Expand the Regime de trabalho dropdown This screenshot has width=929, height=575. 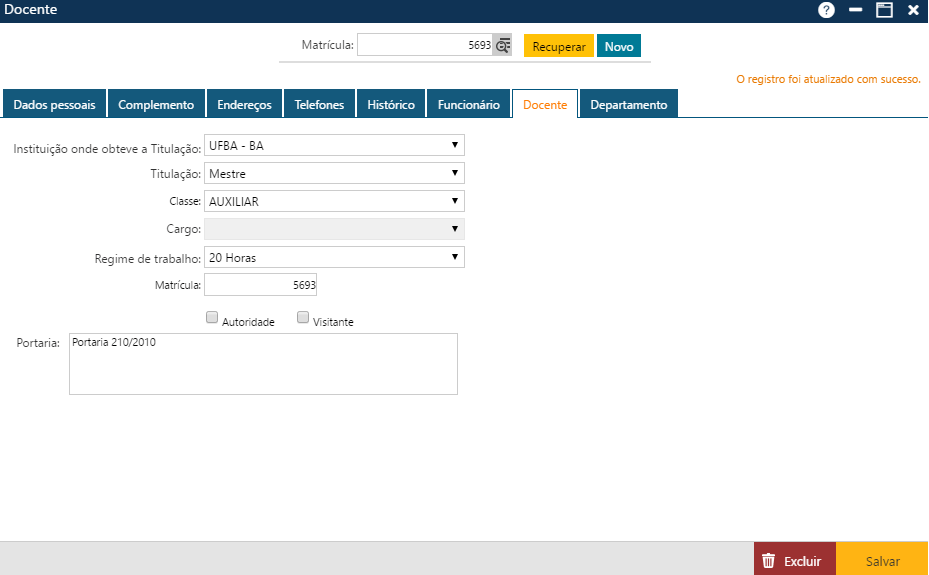[x=334, y=258]
